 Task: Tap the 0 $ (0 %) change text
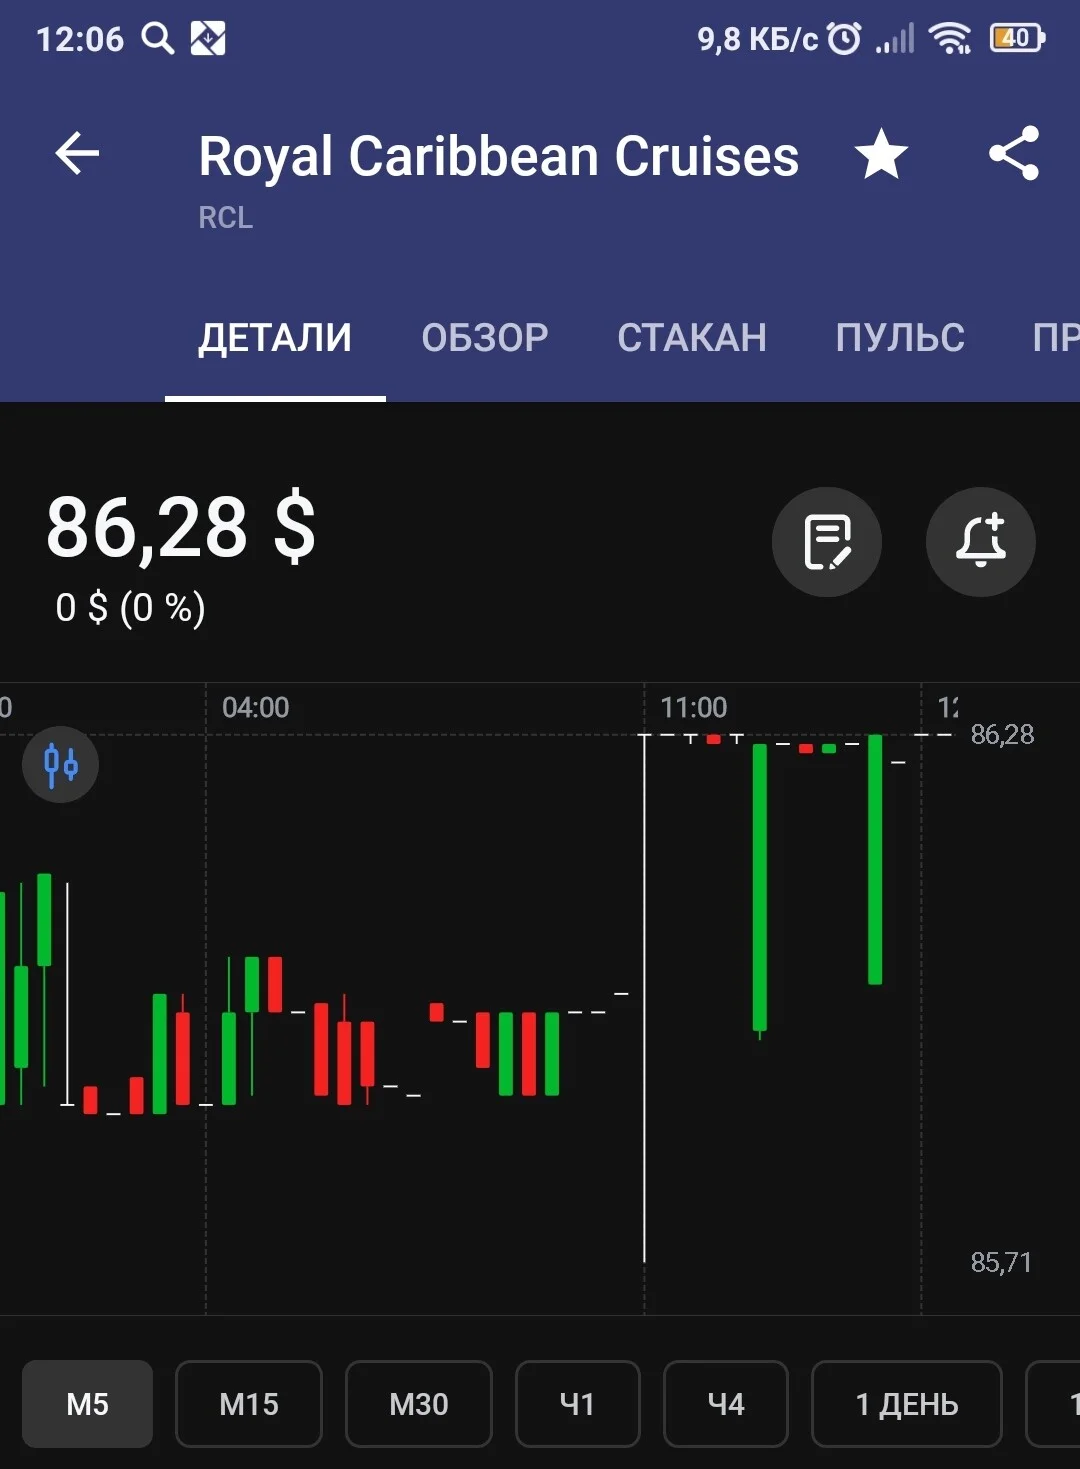131,607
